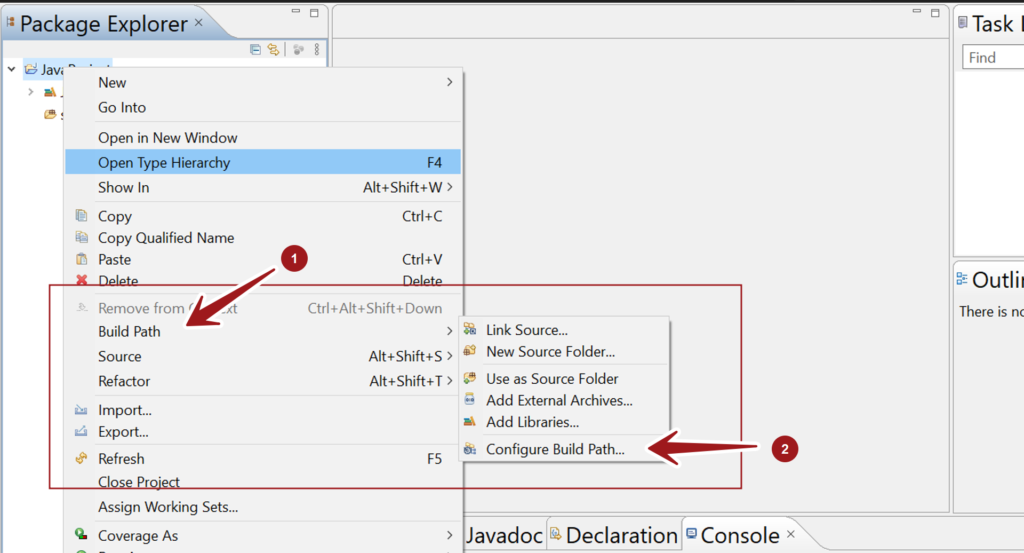Collapse the Java Project tree node
The width and height of the screenshot is (1024, 553).
[12, 69]
